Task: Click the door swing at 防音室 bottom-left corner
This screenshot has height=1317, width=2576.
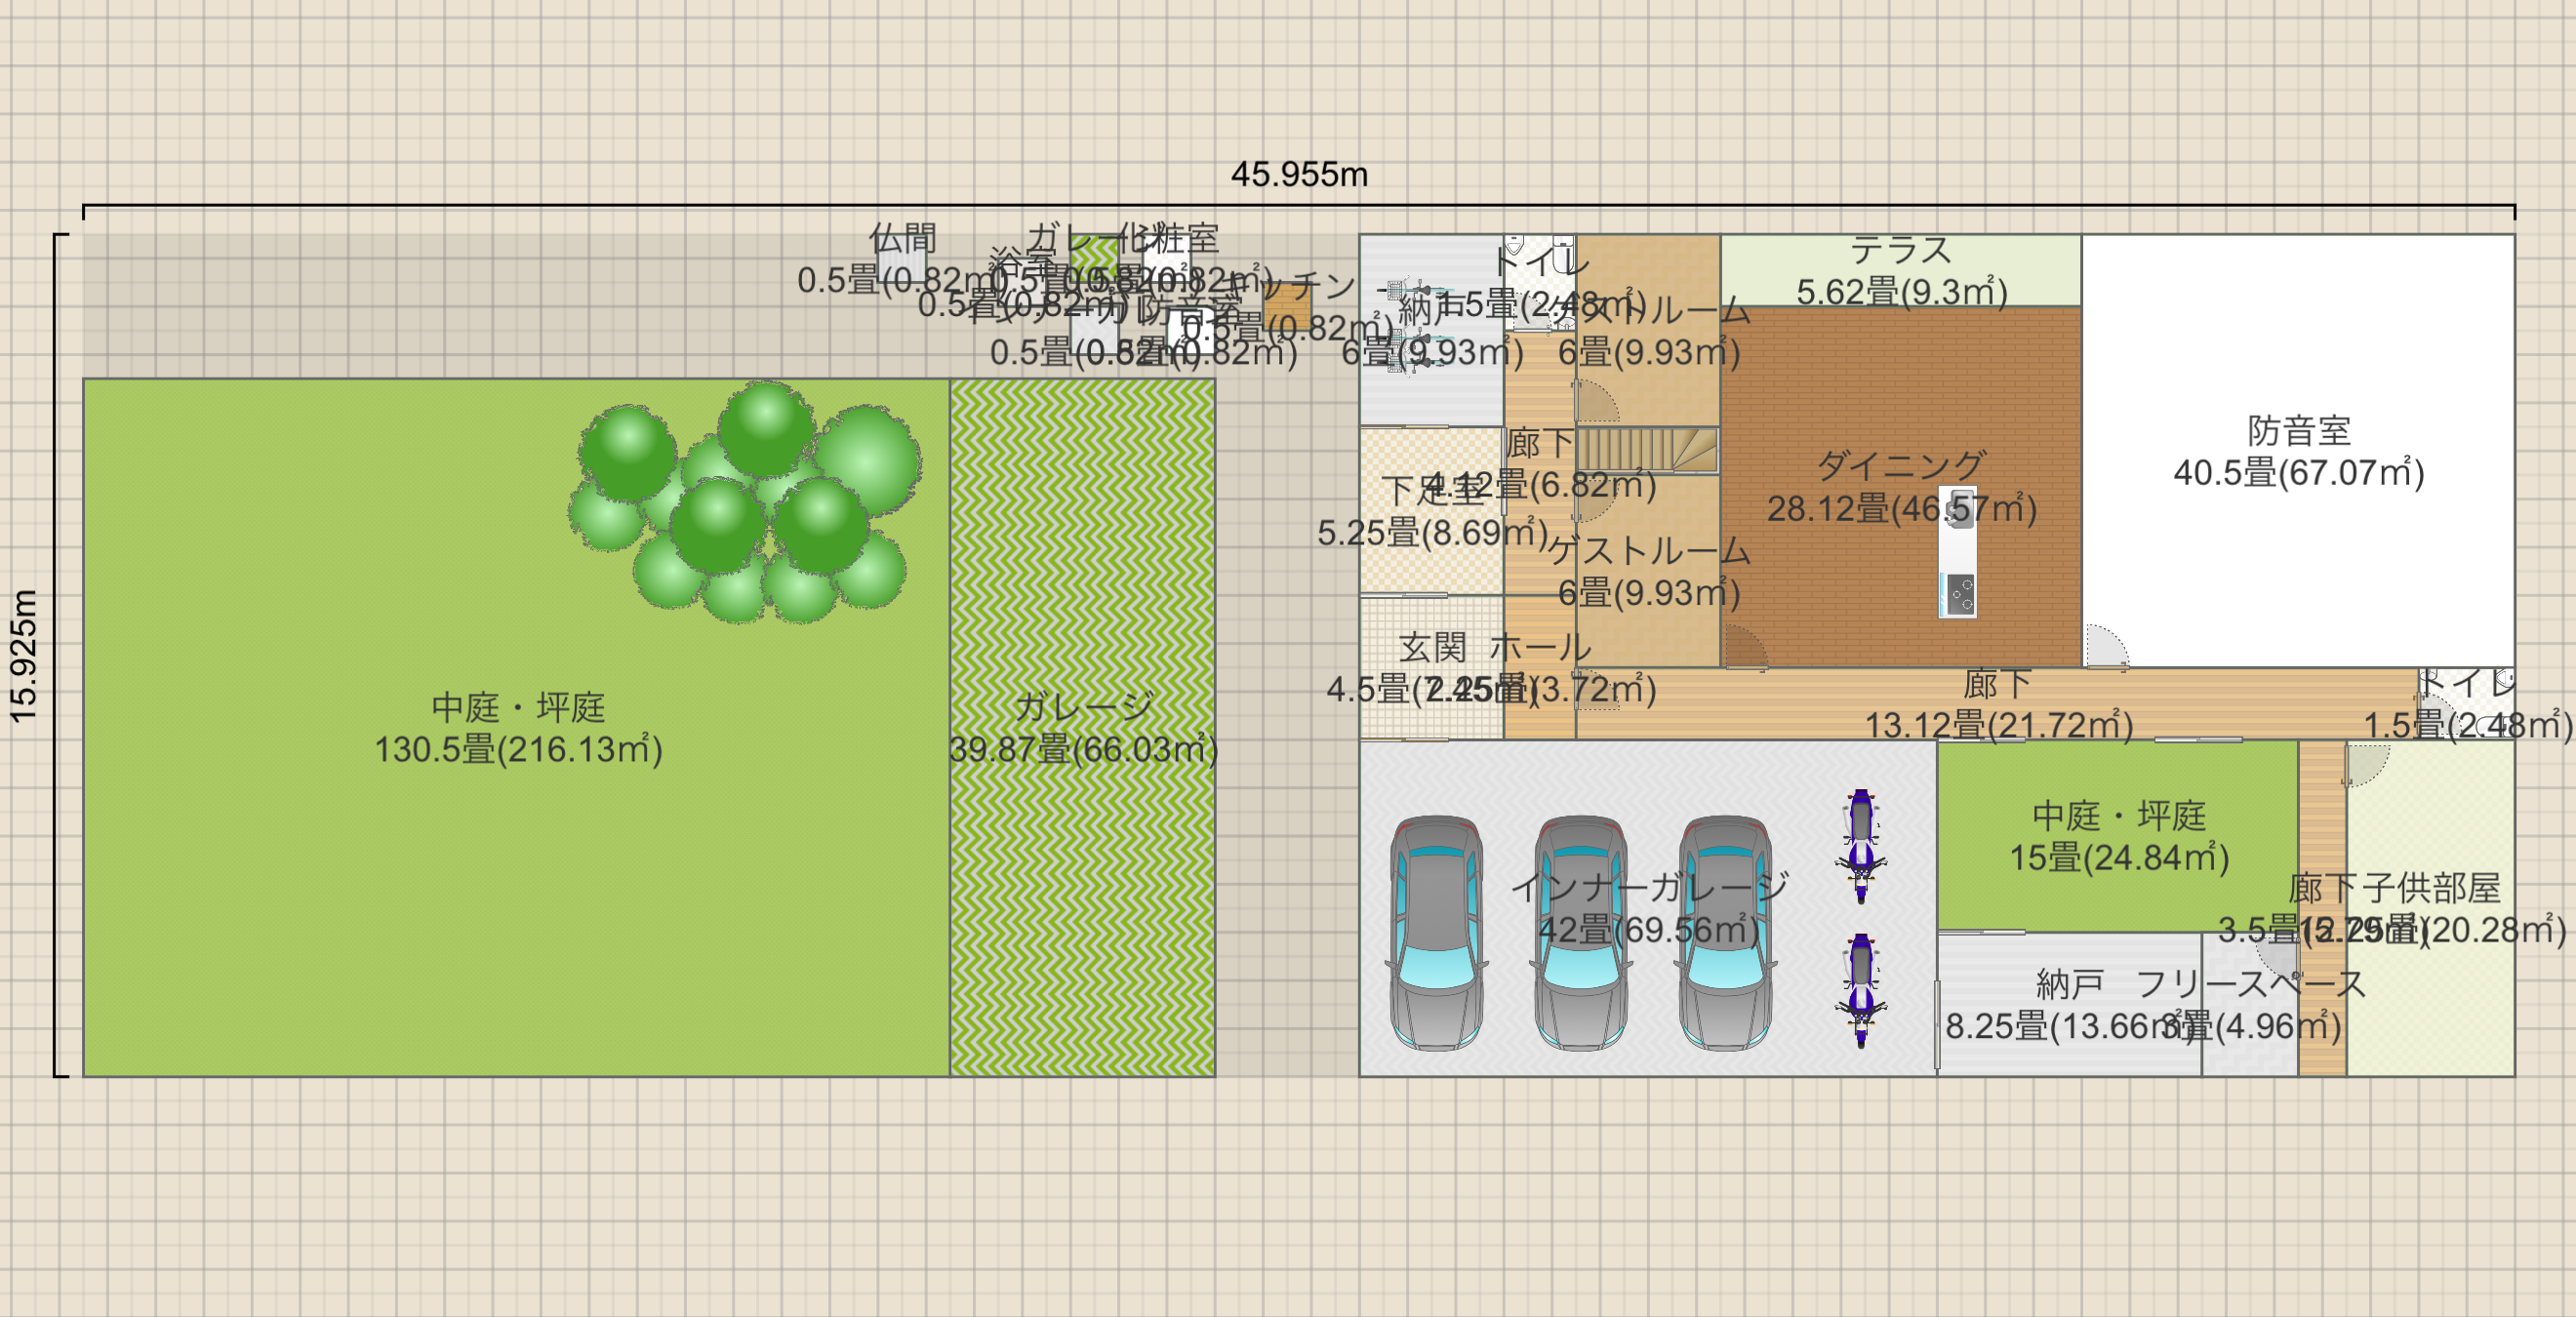Action: point(2106,646)
